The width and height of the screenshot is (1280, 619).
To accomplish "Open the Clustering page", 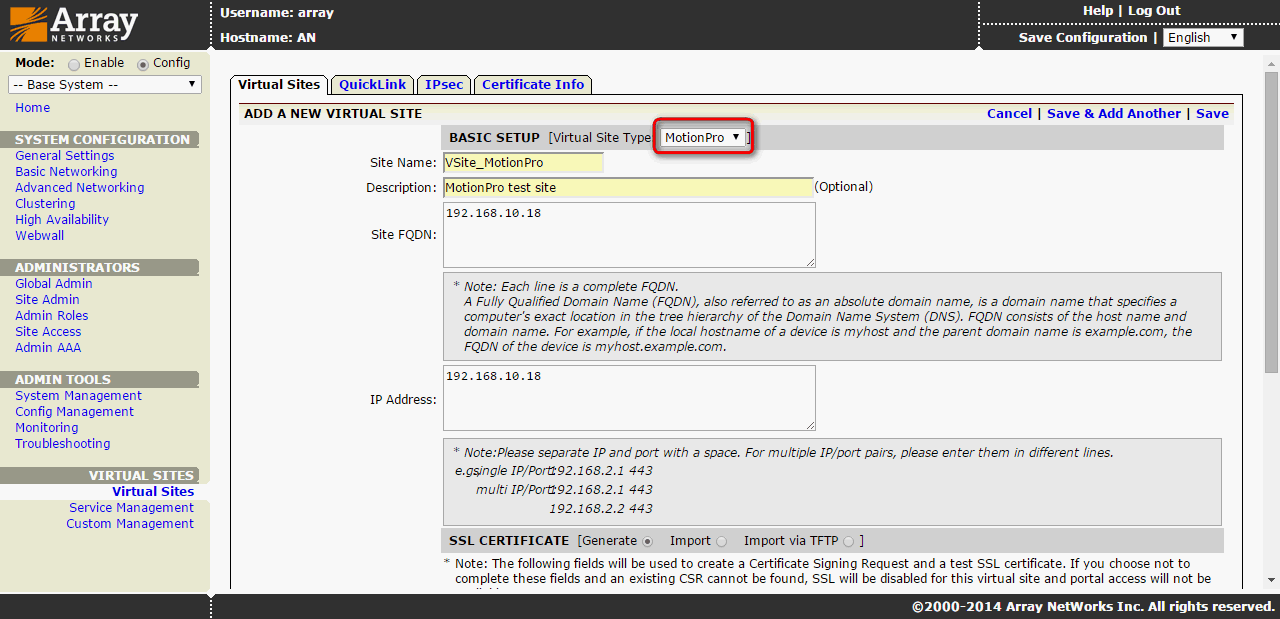I will [x=45, y=204].
